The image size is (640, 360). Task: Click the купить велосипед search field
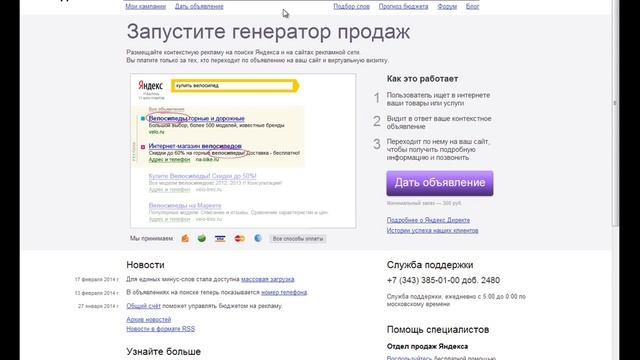tap(234, 86)
